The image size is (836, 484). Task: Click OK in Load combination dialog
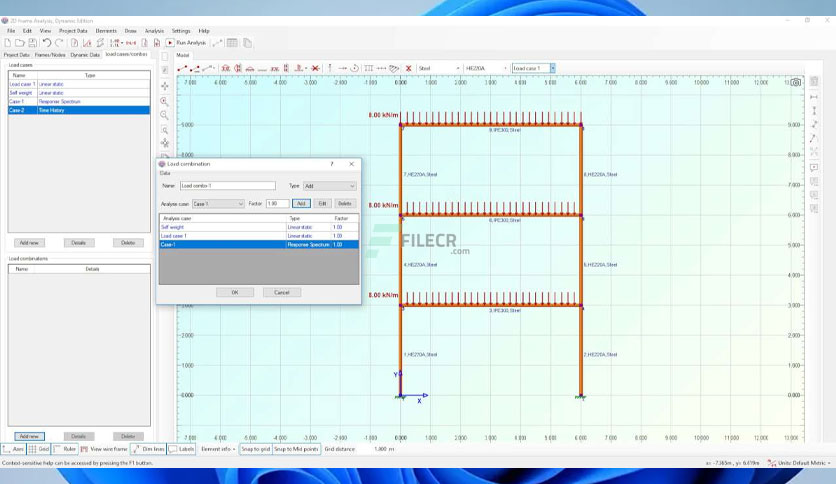tap(235, 293)
